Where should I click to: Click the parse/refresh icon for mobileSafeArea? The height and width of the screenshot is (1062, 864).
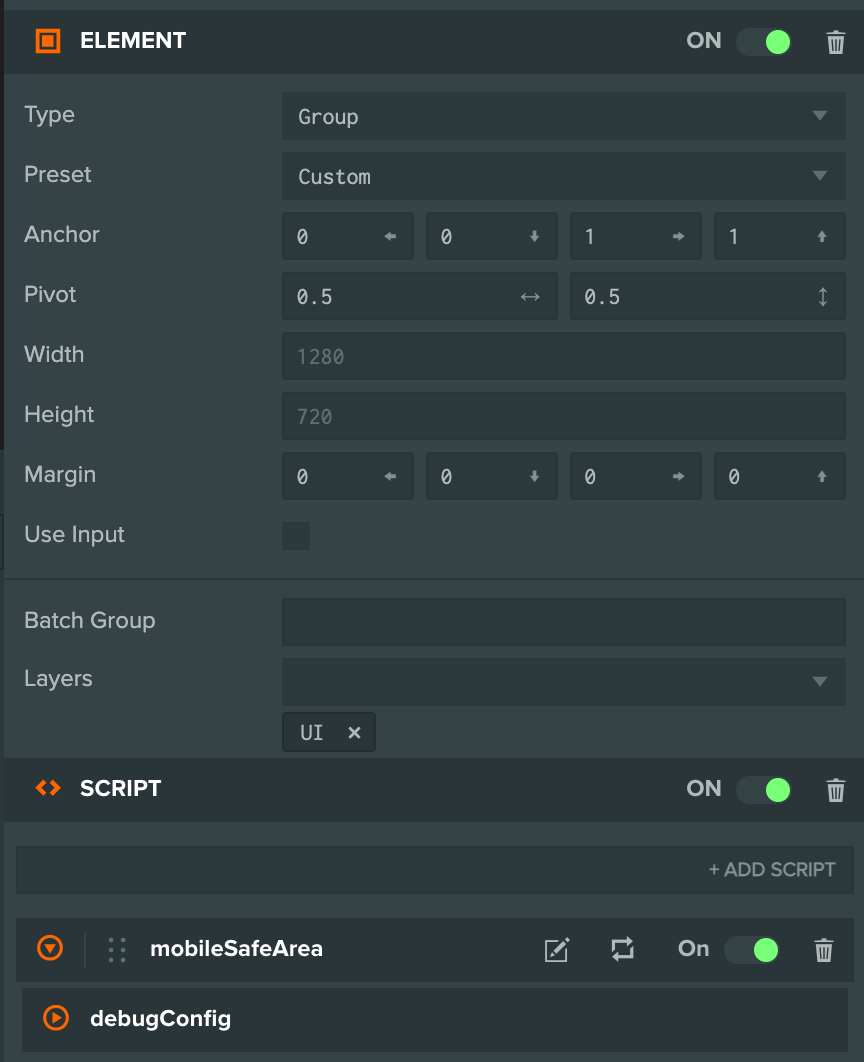(622, 949)
